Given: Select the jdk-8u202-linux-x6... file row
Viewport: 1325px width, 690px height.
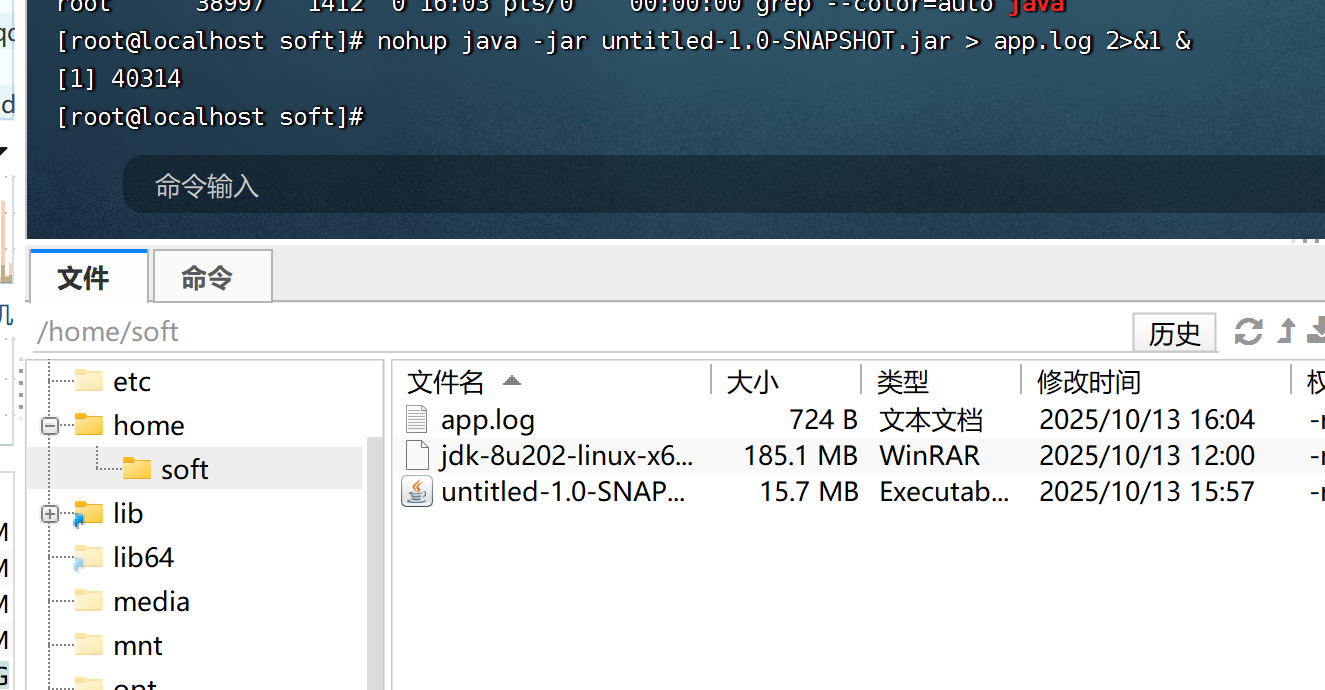Looking at the screenshot, I should tap(860, 456).
